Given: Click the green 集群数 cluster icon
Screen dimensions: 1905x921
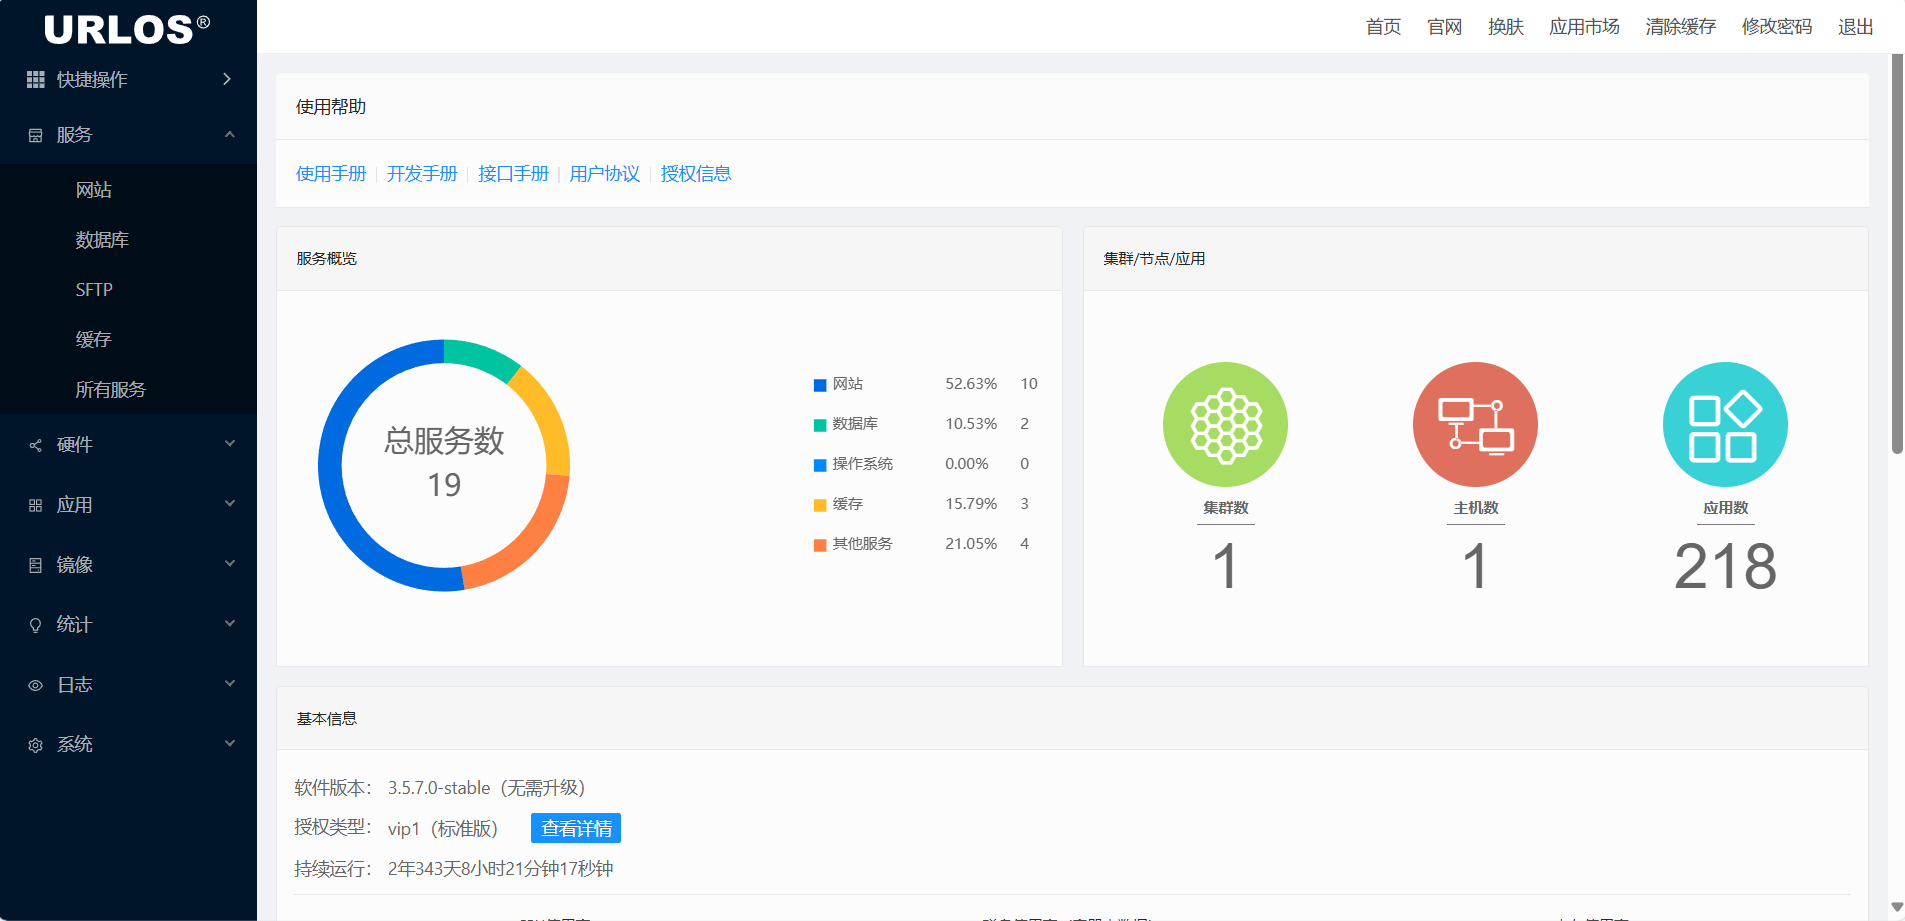Looking at the screenshot, I should point(1224,423).
